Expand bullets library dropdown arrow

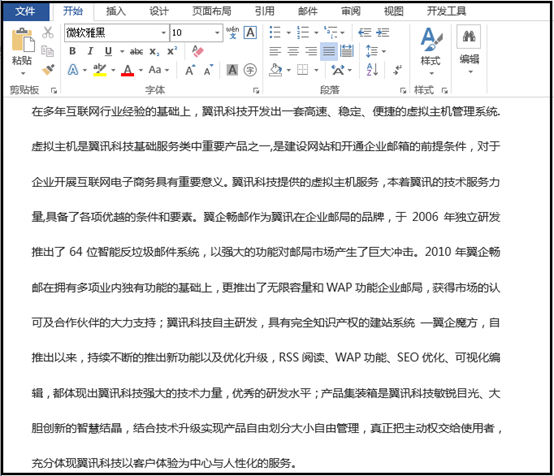click(x=289, y=33)
